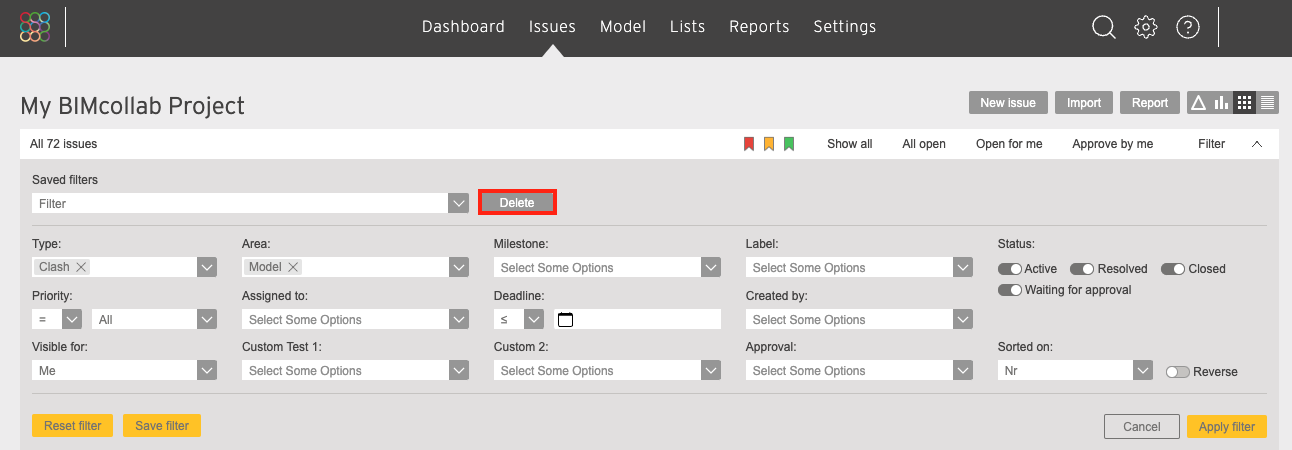Switch to triangle priority view icon
This screenshot has height=450, width=1292.
coord(1198,102)
